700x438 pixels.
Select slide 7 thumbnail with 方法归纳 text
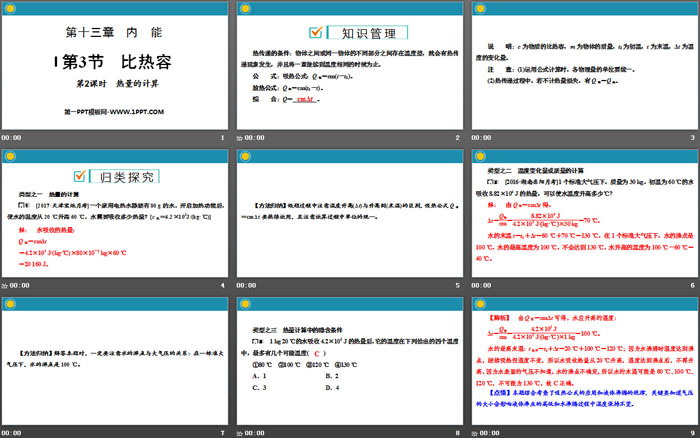[x=115, y=361]
